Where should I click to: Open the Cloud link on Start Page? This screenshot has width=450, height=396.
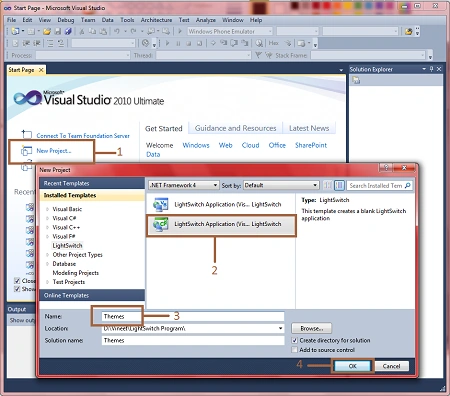pos(250,145)
